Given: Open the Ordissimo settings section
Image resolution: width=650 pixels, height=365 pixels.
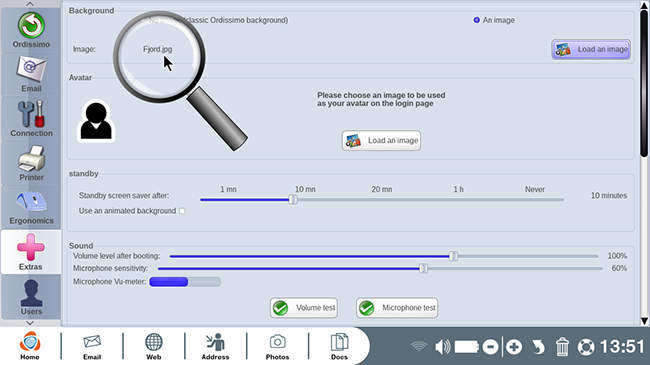Looking at the screenshot, I should (x=31, y=30).
